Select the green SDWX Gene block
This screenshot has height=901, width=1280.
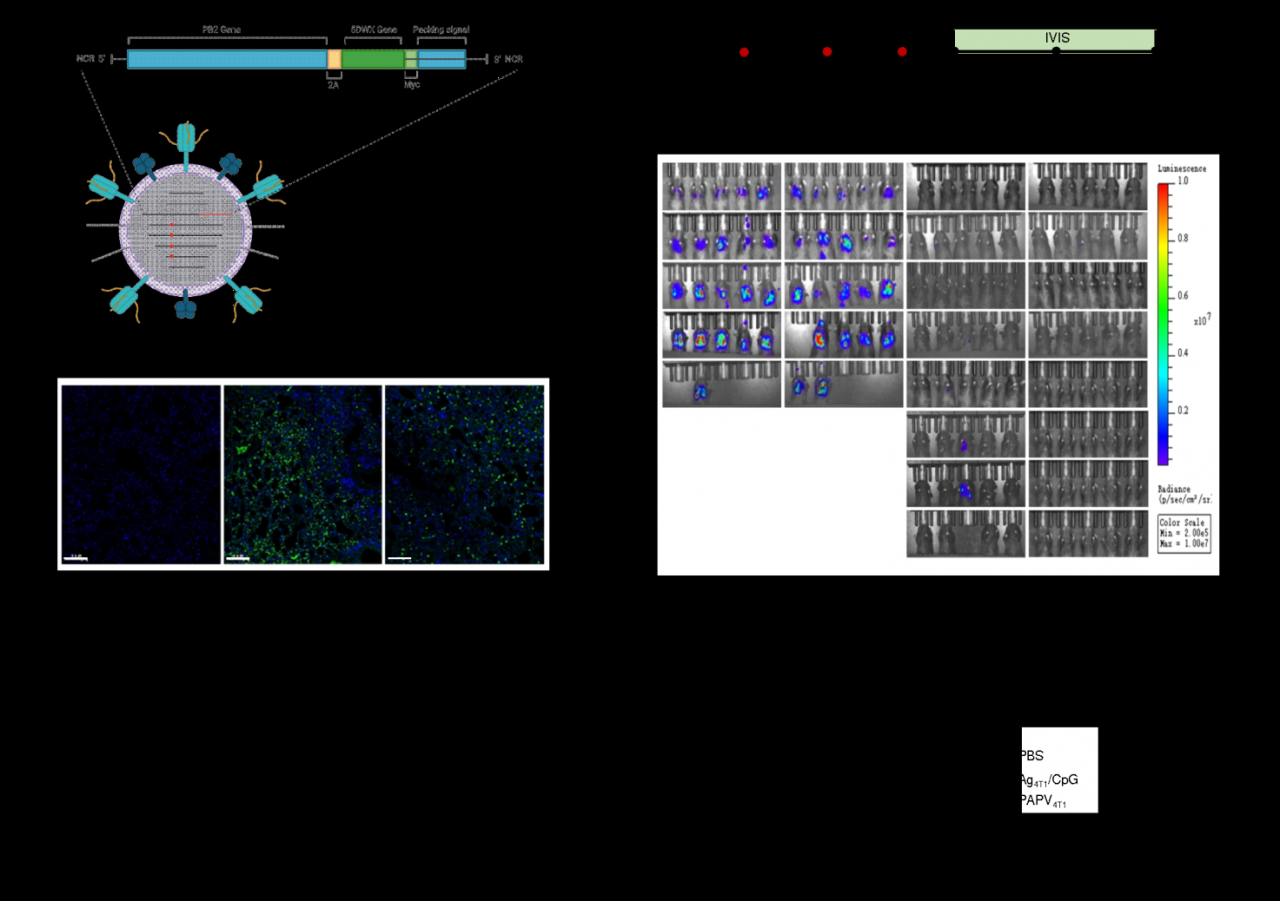click(x=373, y=60)
